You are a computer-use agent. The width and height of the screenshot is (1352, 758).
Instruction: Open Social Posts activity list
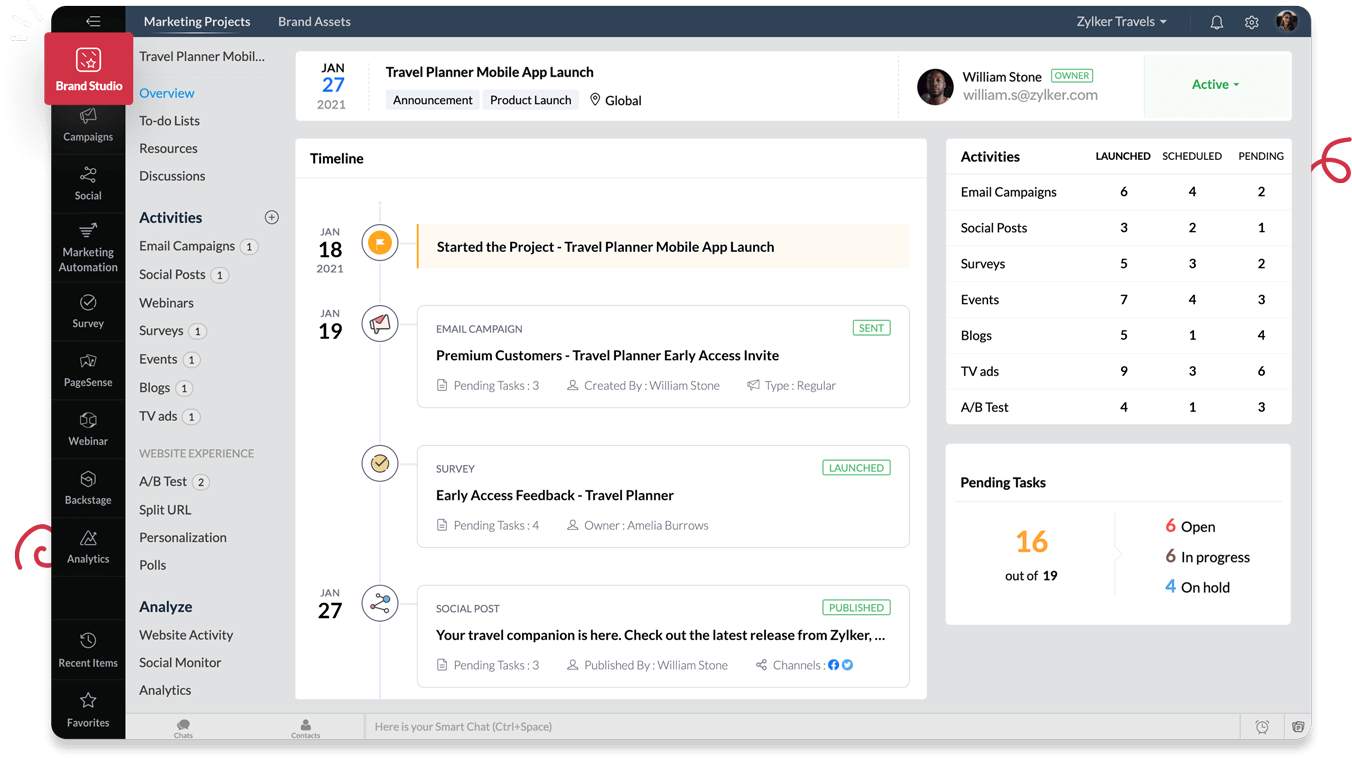tap(172, 274)
